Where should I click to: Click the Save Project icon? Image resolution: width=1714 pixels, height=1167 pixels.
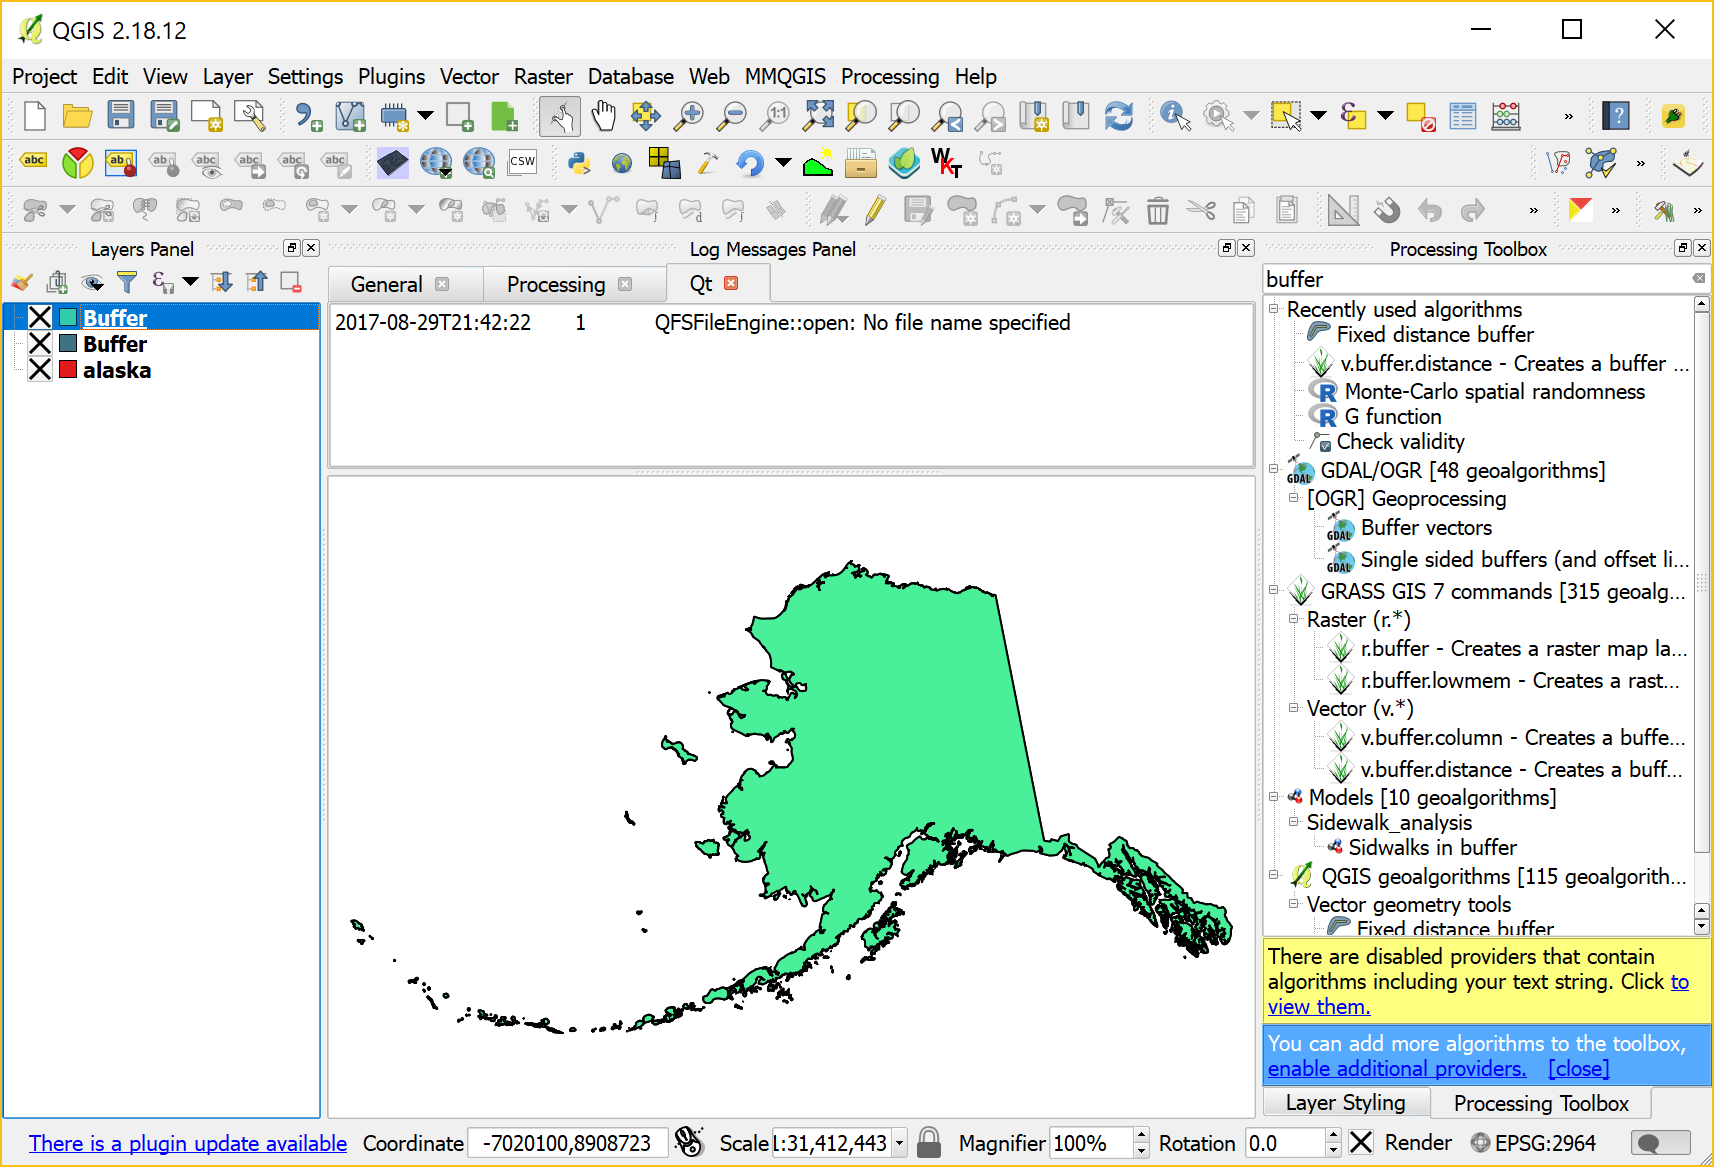click(121, 116)
